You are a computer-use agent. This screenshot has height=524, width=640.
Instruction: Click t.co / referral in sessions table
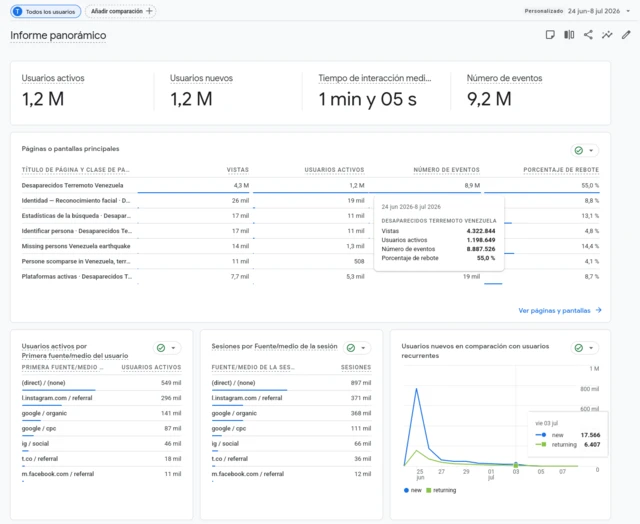[x=229, y=459]
